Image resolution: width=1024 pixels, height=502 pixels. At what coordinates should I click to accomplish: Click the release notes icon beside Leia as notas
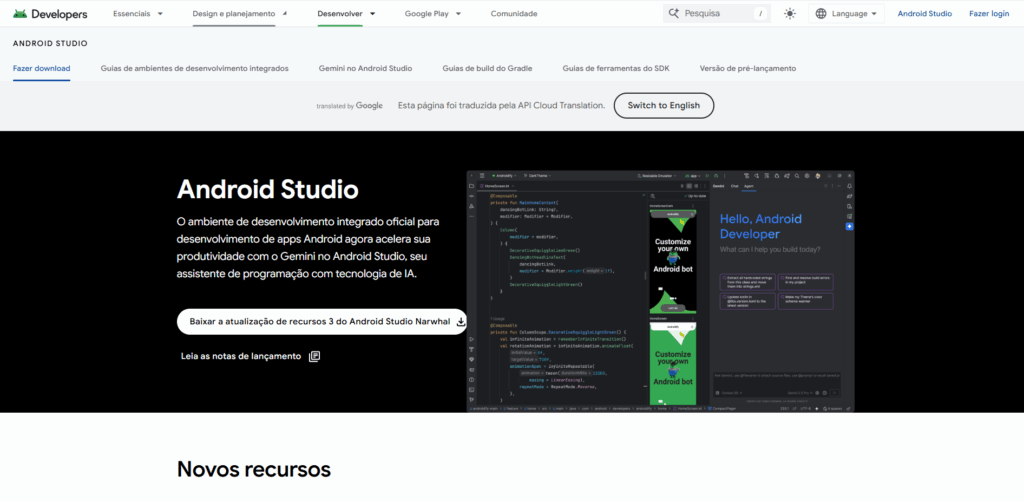[x=314, y=356]
